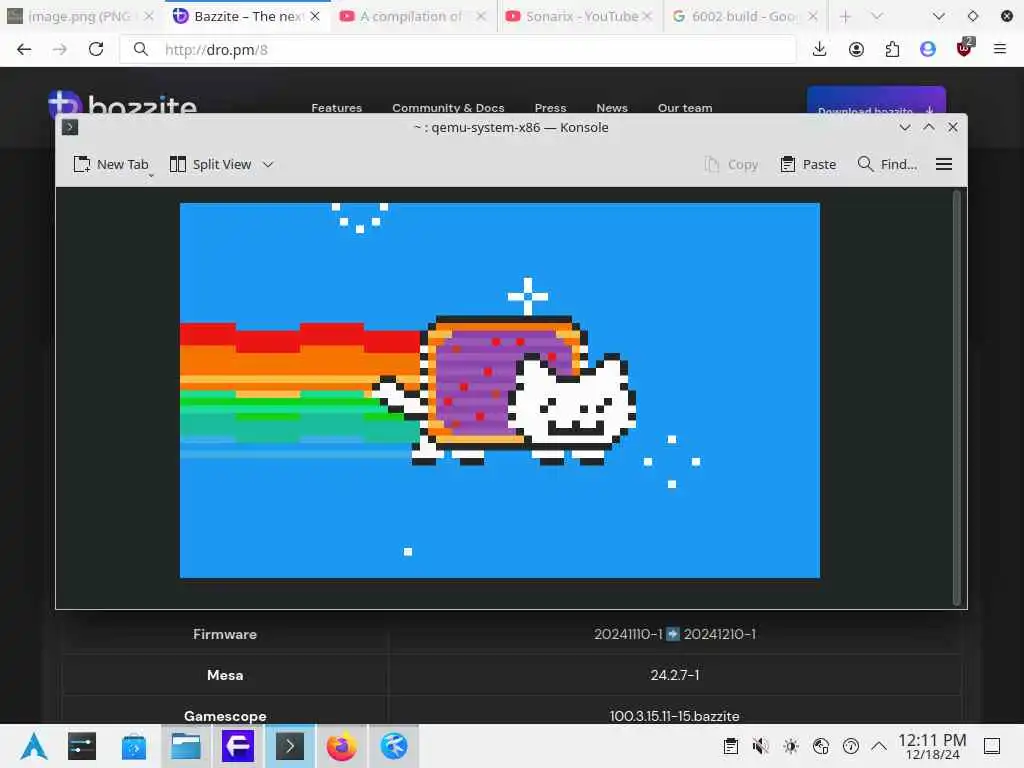Switch to the 6002 build Google tab
This screenshot has width=1024, height=768.
point(744,16)
